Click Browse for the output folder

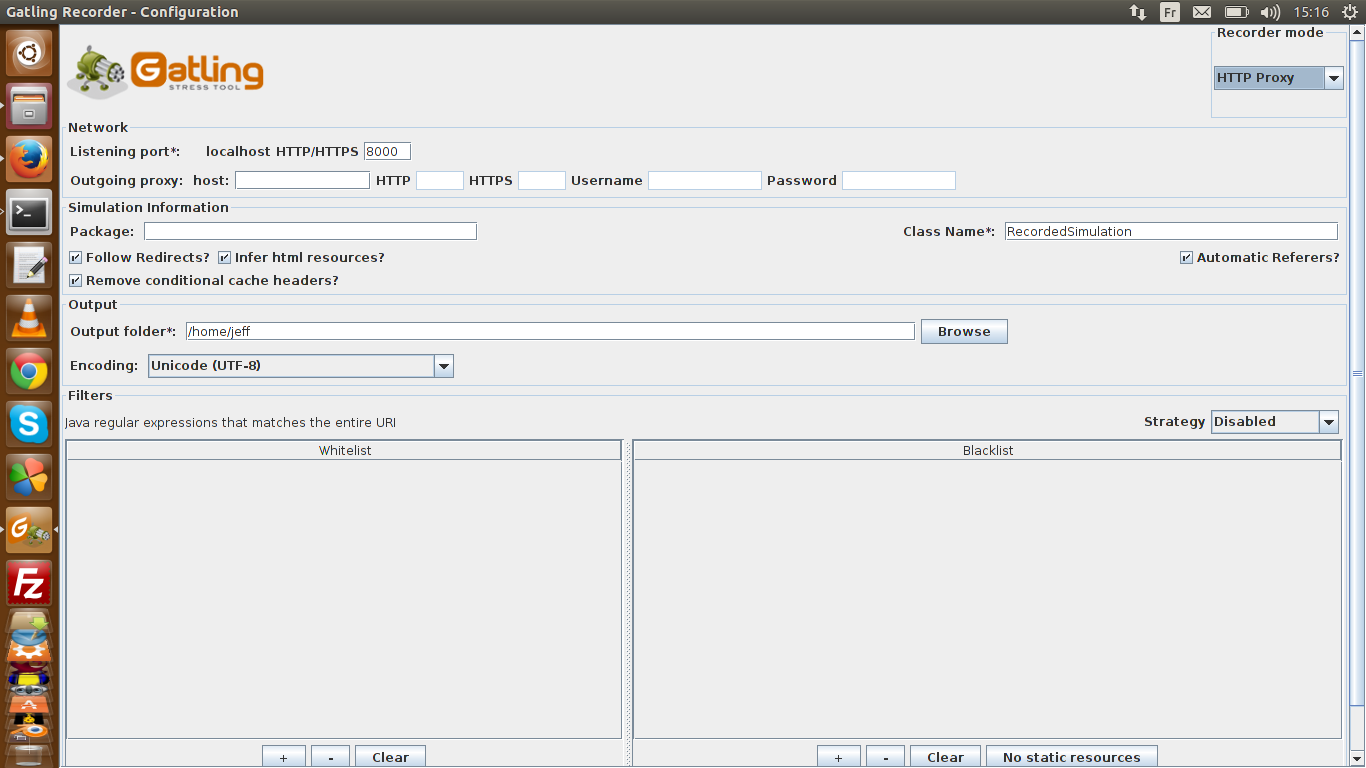point(963,332)
